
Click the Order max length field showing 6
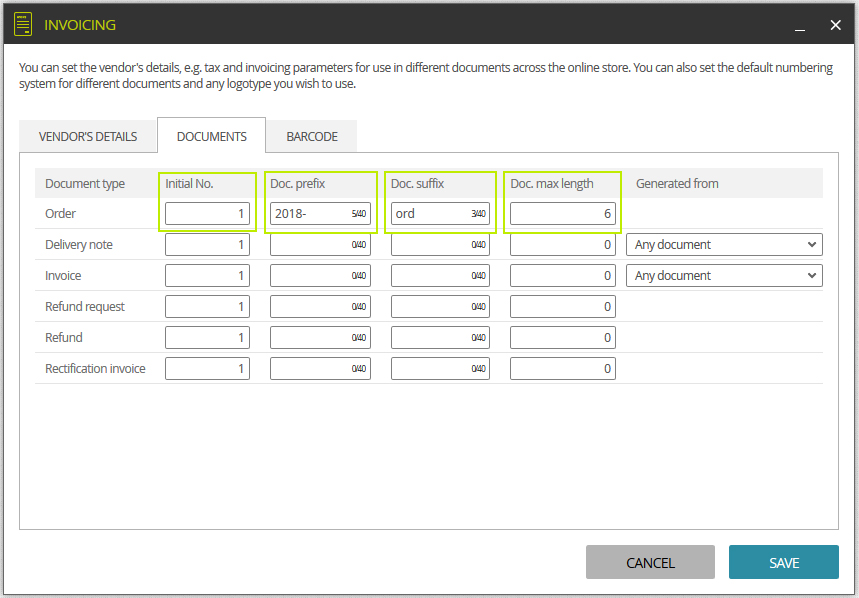tap(562, 213)
